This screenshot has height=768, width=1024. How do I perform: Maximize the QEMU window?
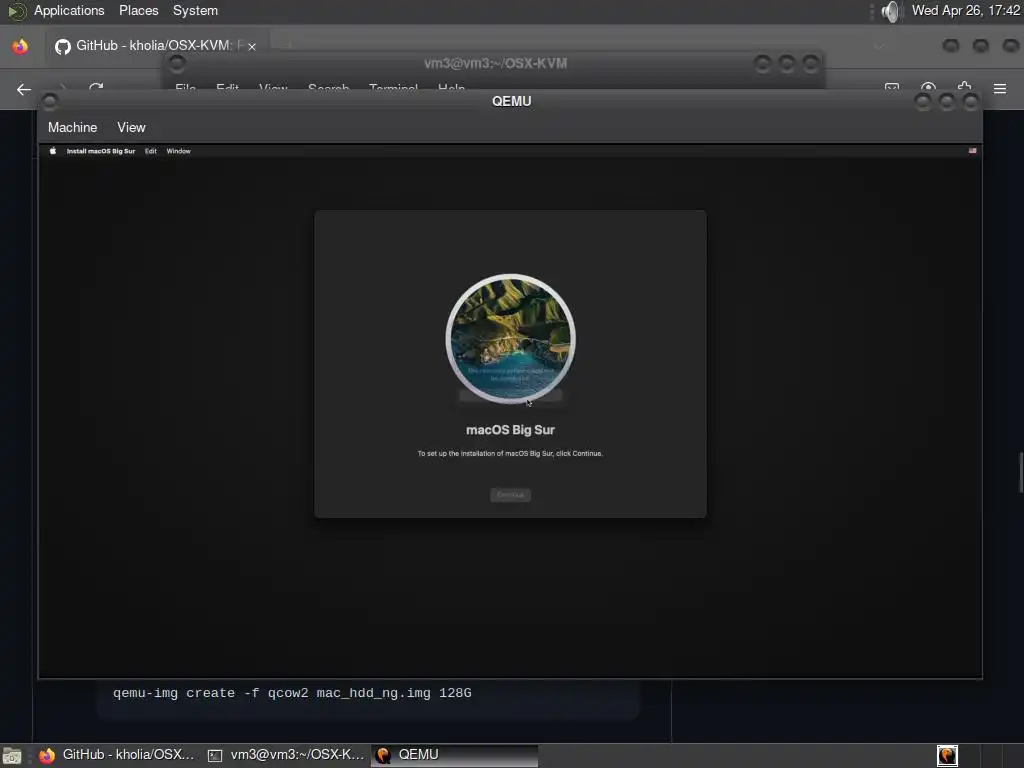coord(947,101)
